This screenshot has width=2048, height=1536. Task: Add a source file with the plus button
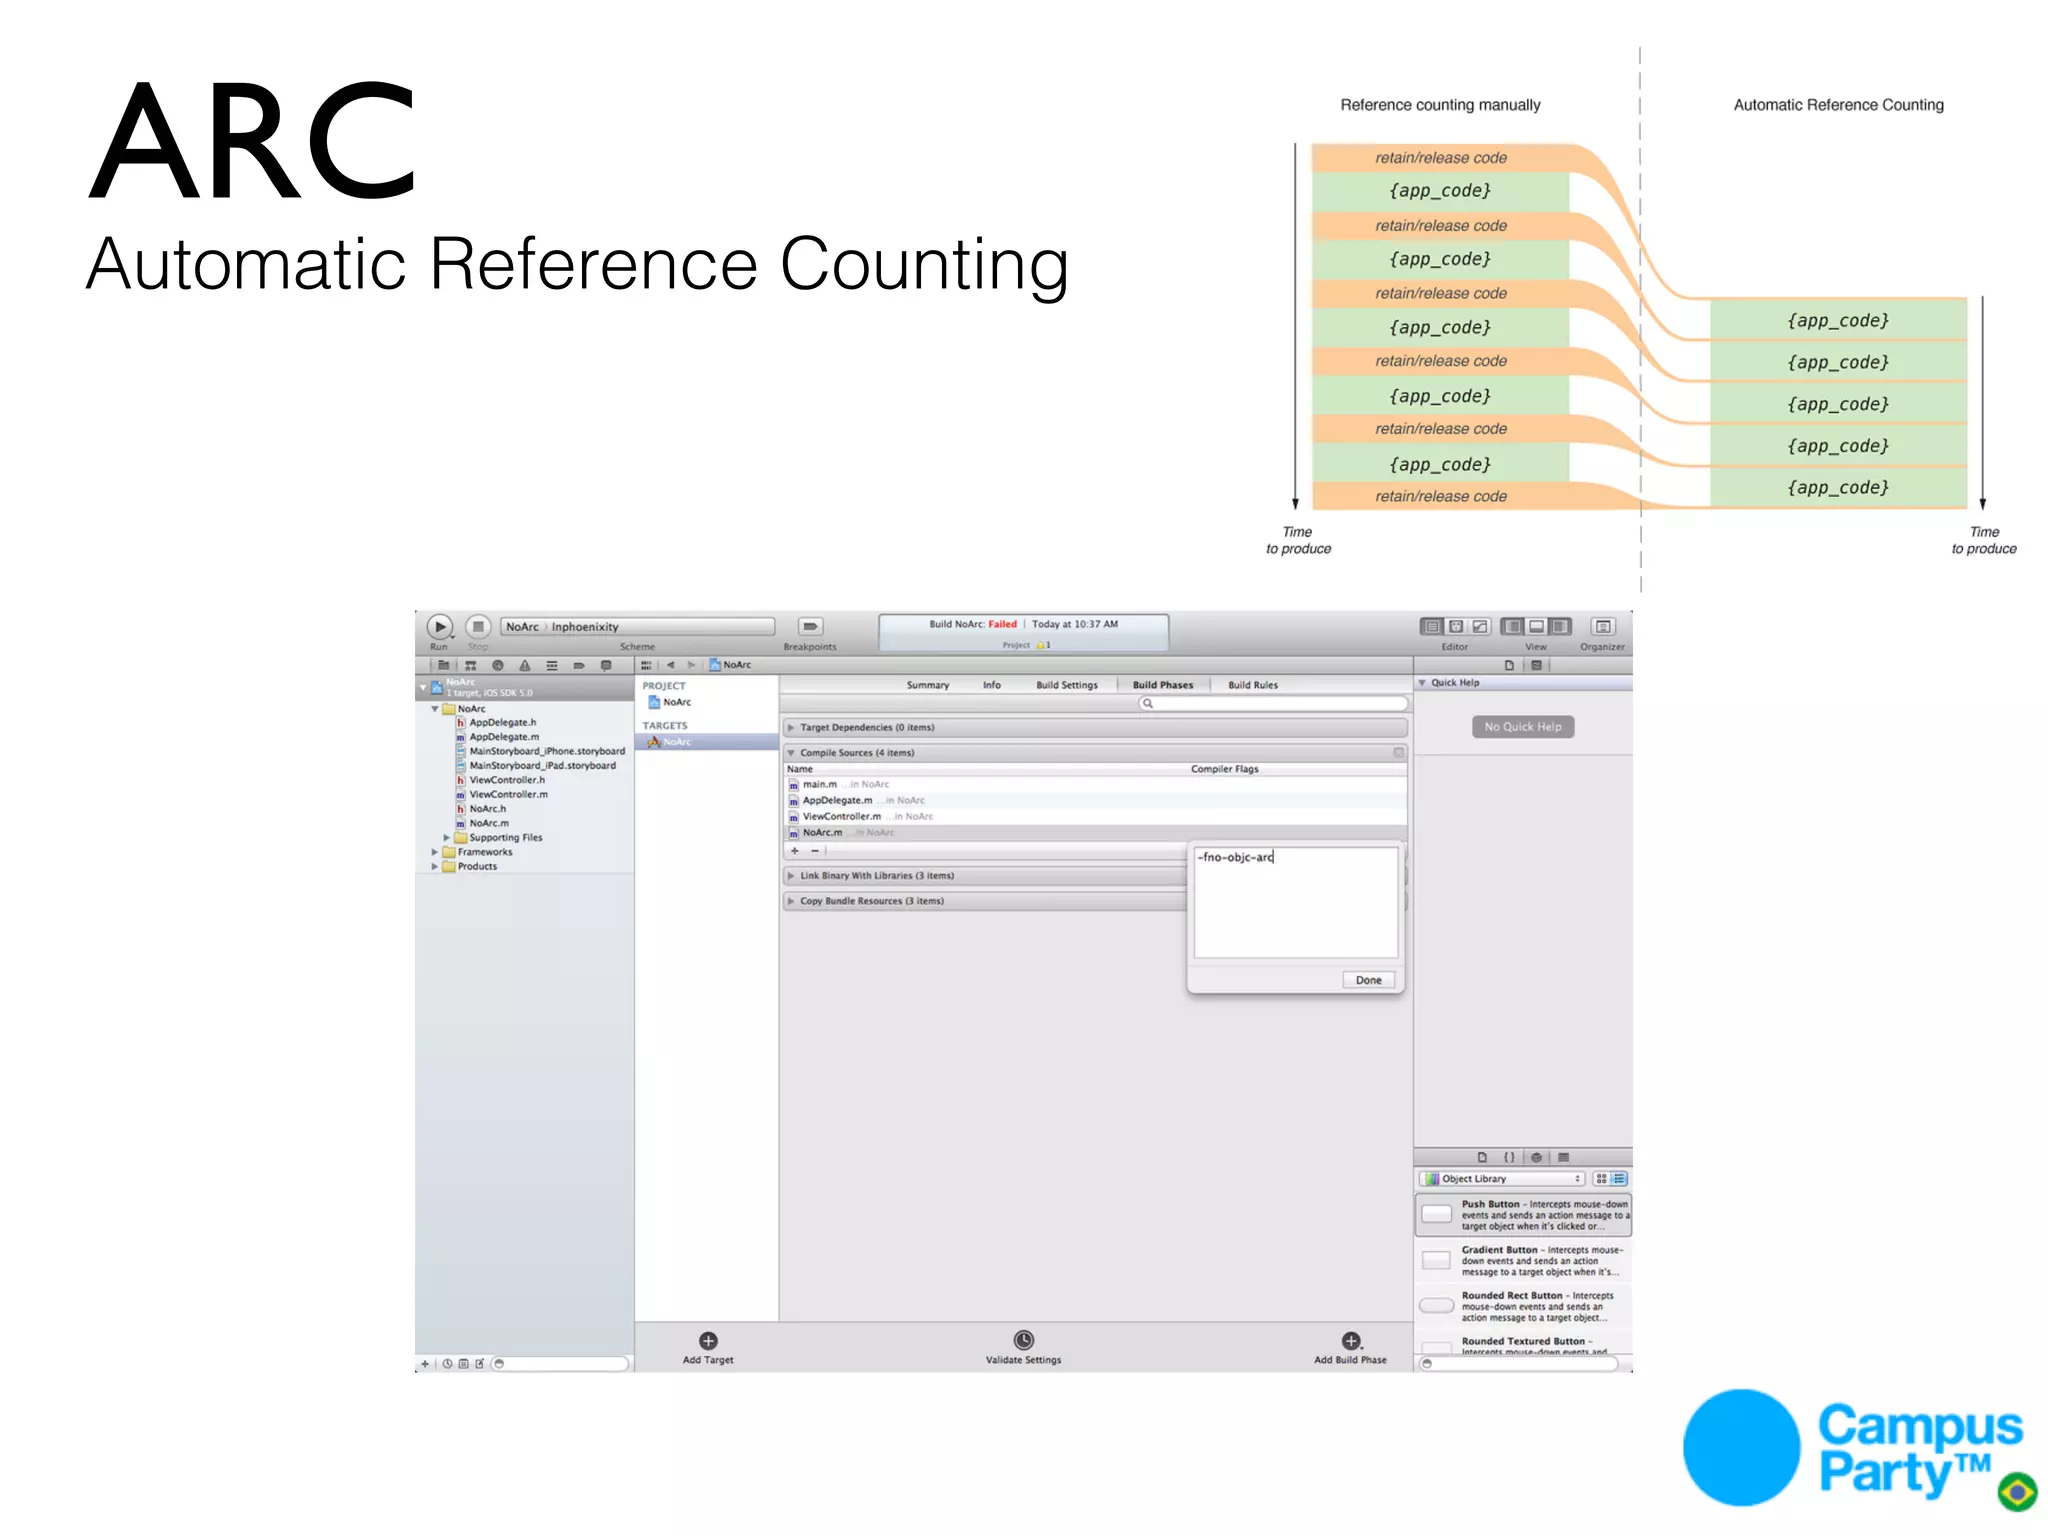795,851
